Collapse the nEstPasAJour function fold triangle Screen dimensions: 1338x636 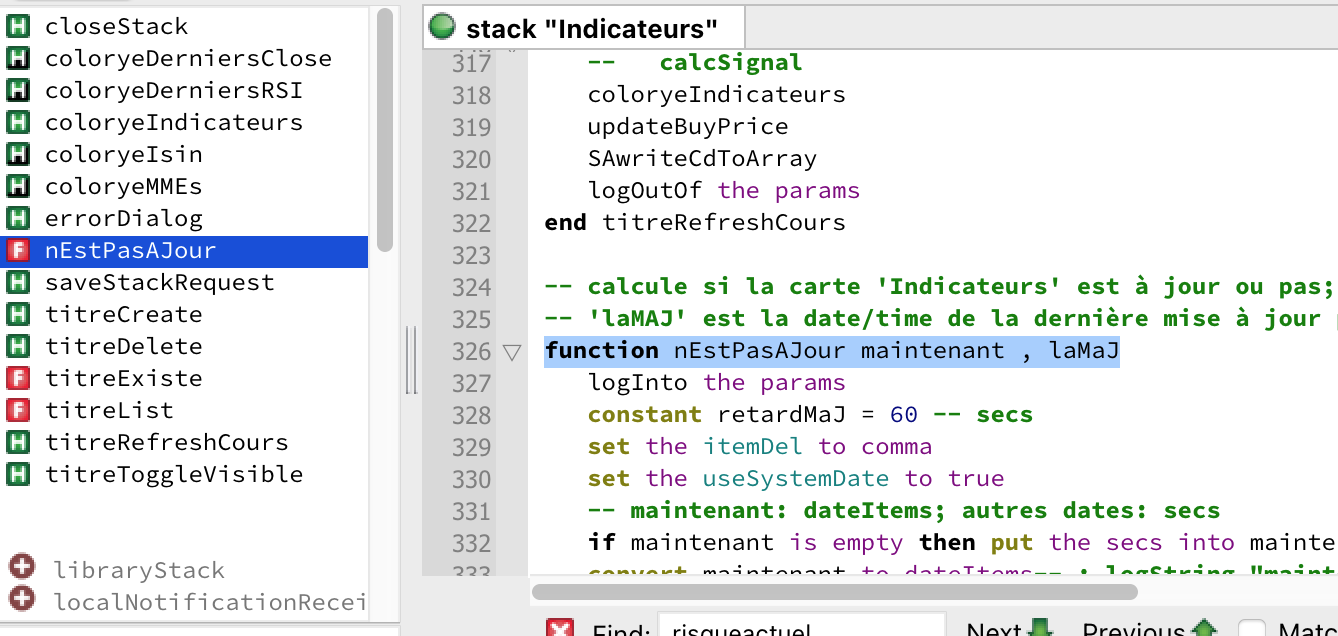(512, 352)
